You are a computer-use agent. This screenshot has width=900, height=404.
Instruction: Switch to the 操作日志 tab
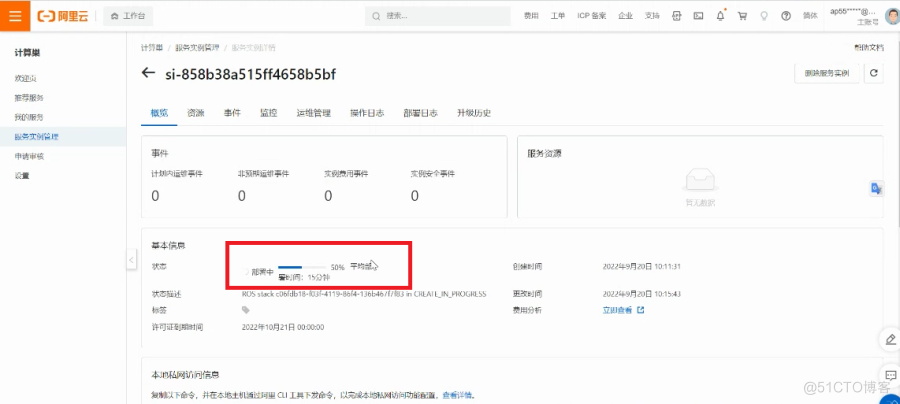[x=367, y=113]
